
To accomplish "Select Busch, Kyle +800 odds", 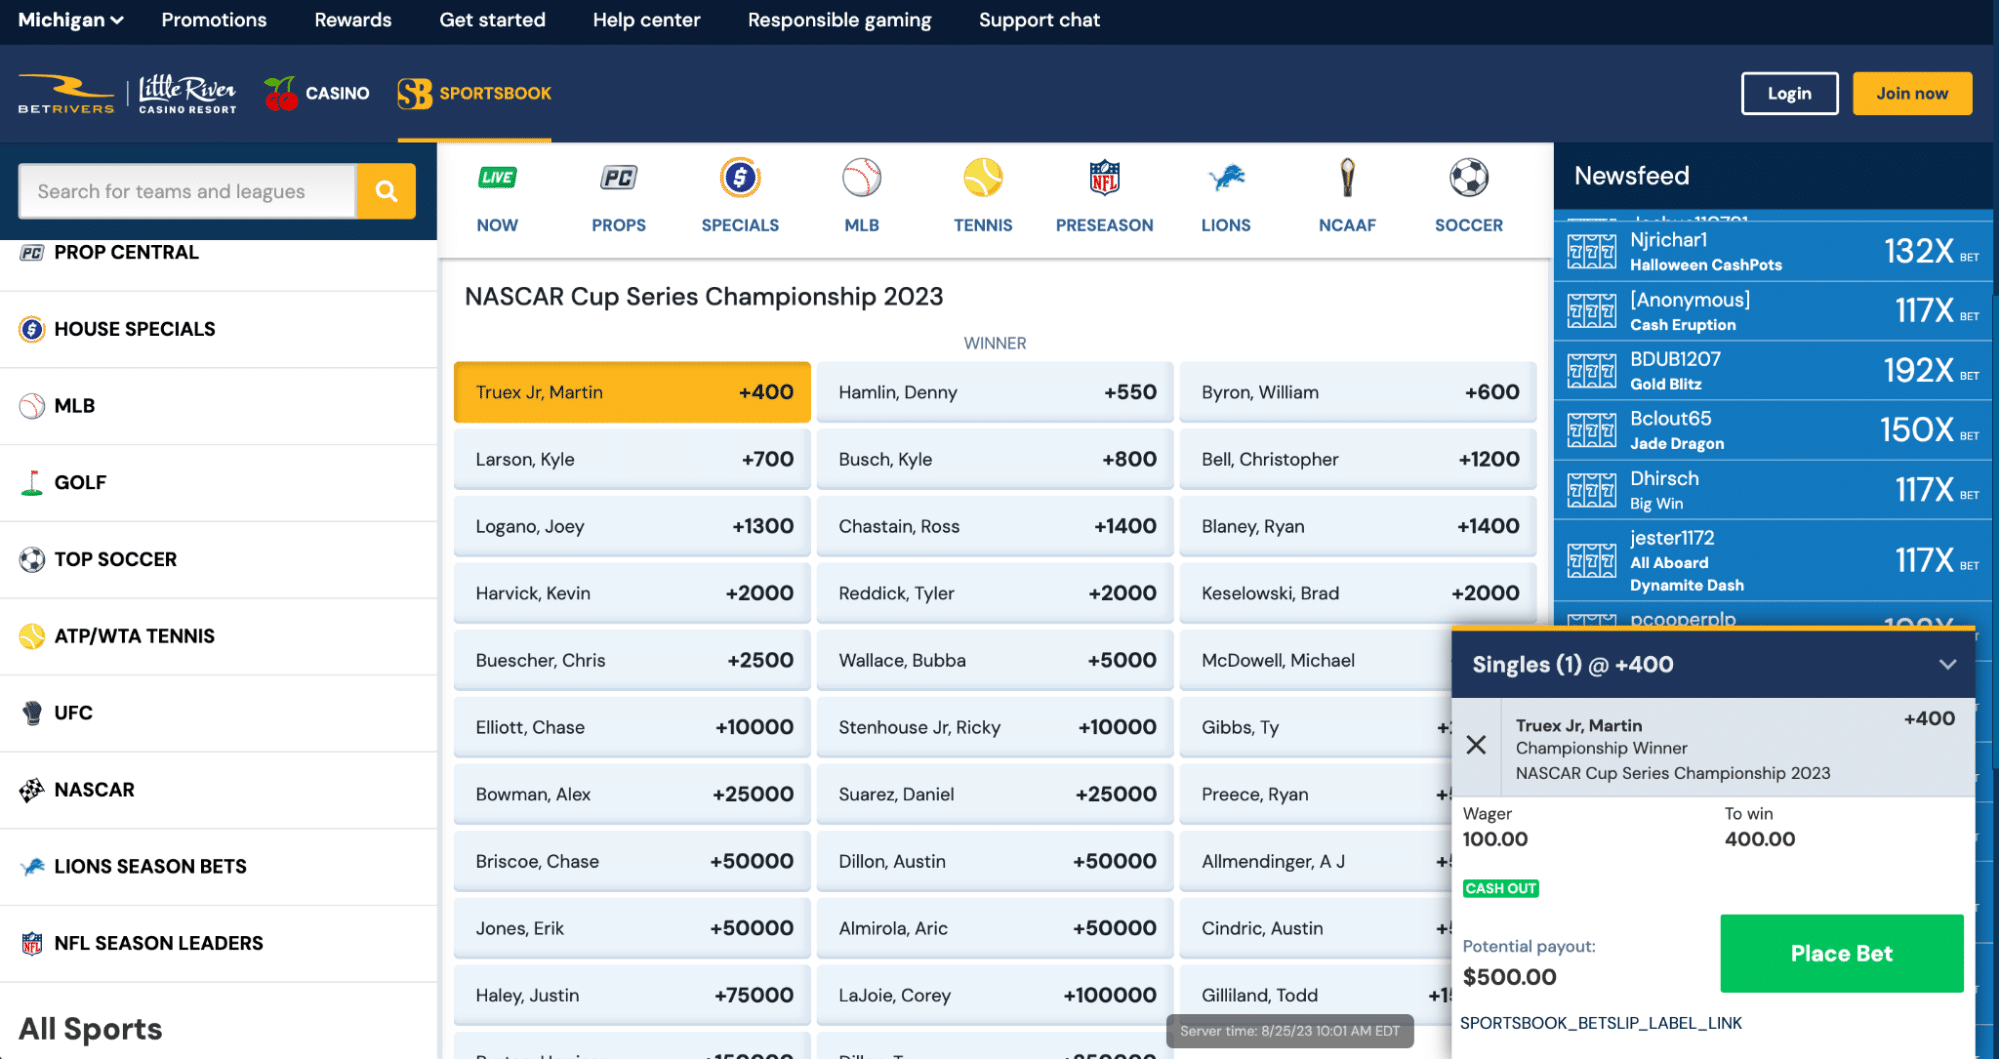I will click(x=995, y=459).
